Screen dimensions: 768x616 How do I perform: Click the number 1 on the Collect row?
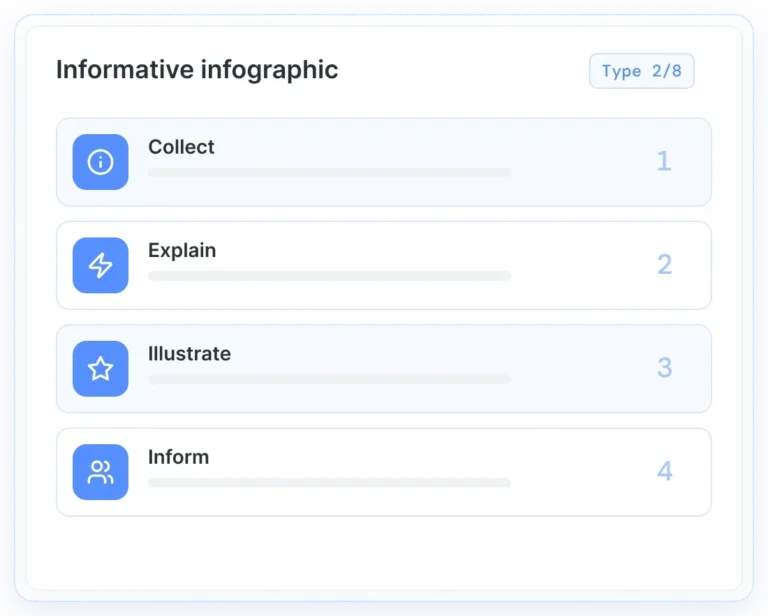[664, 161]
